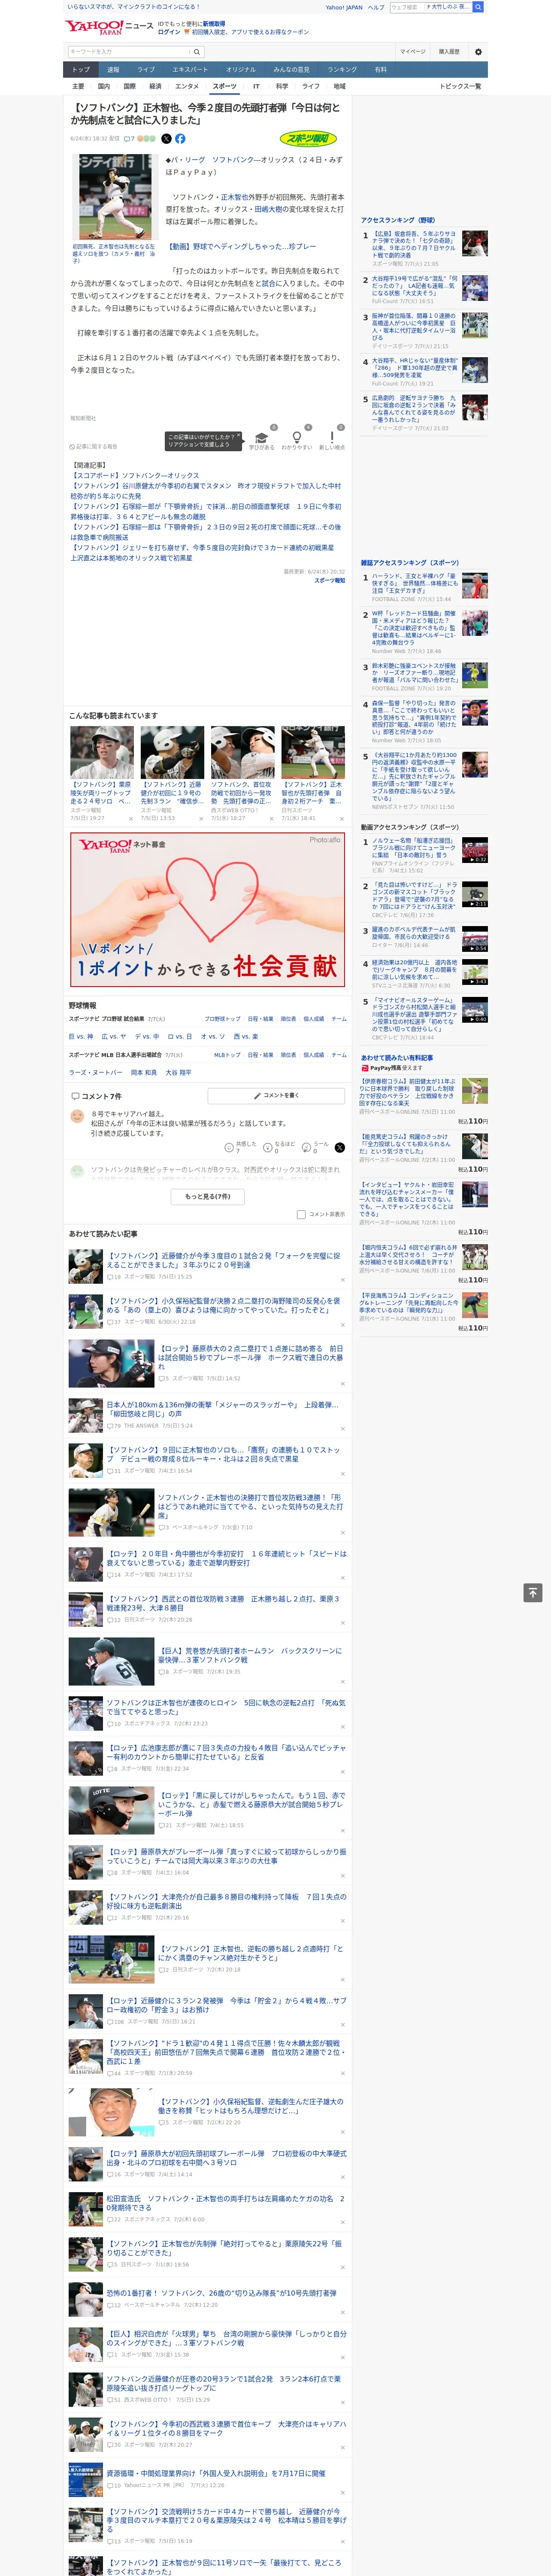React with わかりやすい lightbulb icon
The width and height of the screenshot is (551, 2576).
tap(296, 438)
